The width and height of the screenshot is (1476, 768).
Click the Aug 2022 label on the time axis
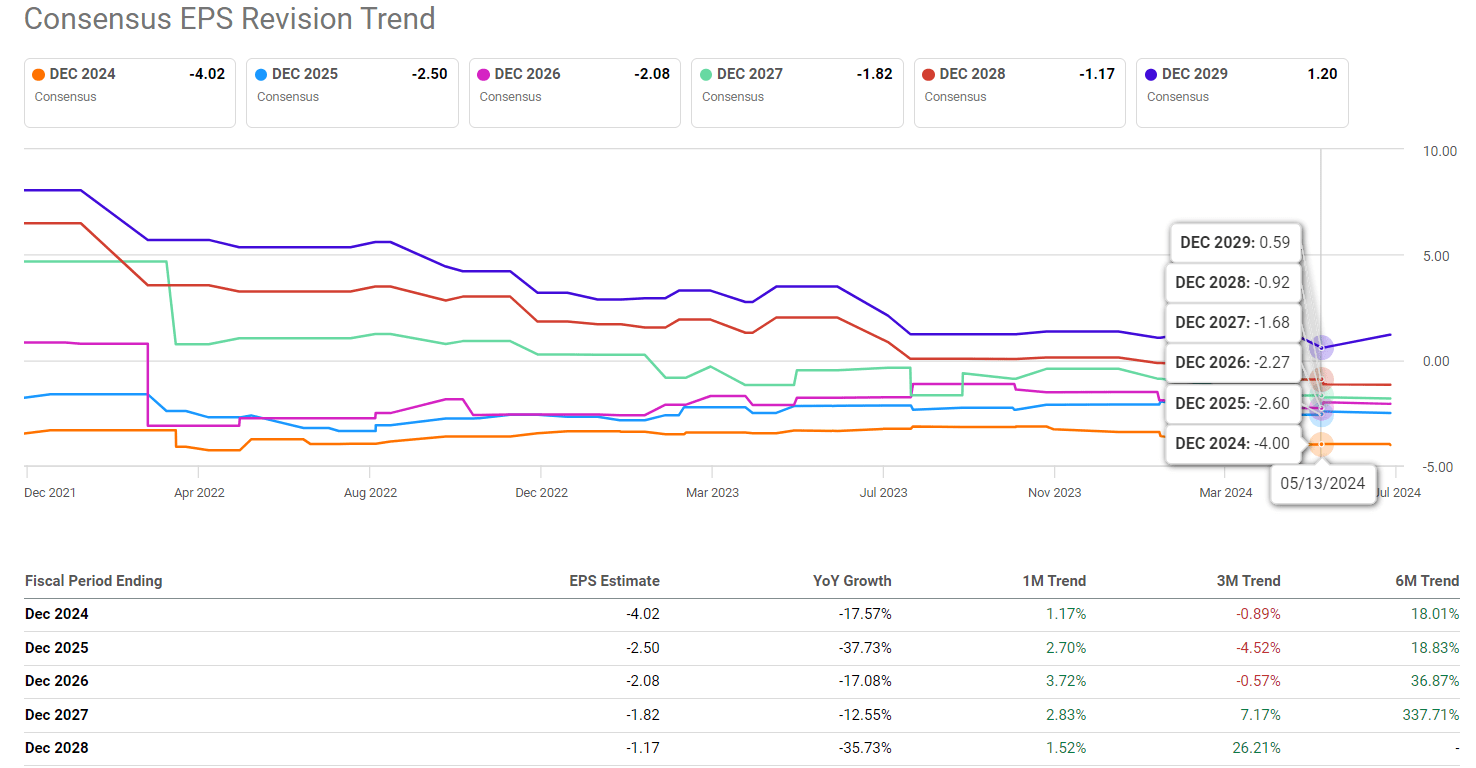[x=369, y=493]
